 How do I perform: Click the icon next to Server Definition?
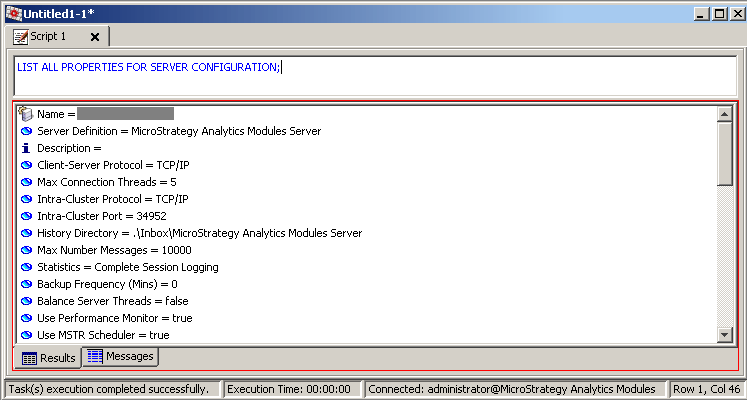pos(26,131)
